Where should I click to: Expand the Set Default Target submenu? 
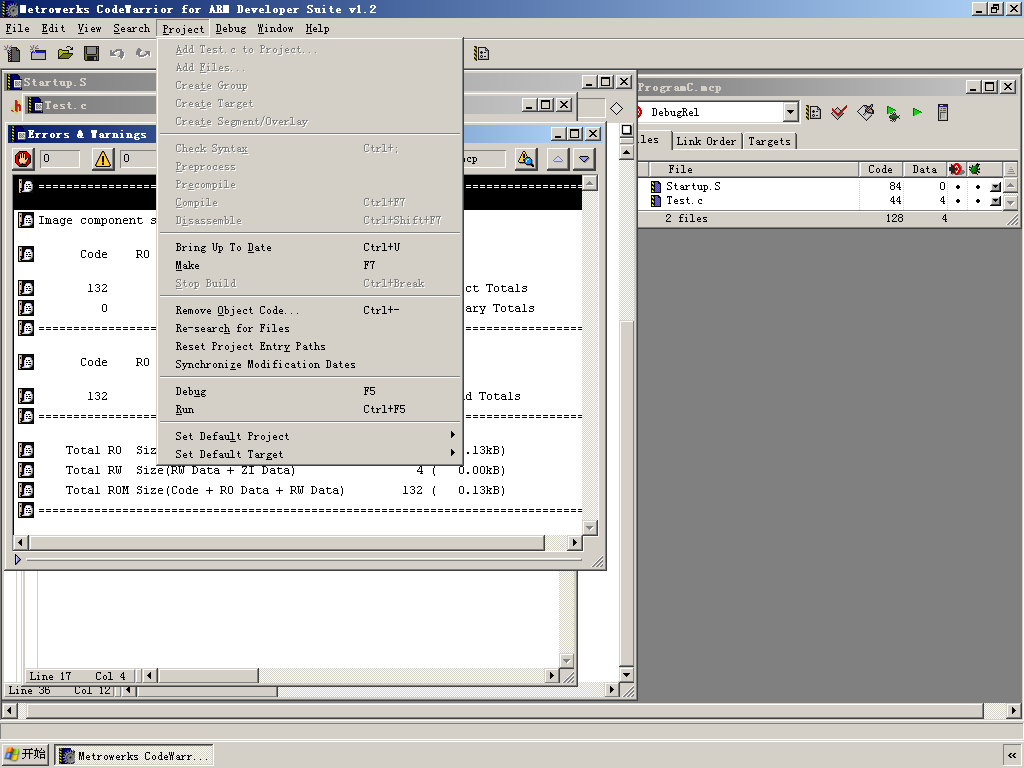[310, 454]
